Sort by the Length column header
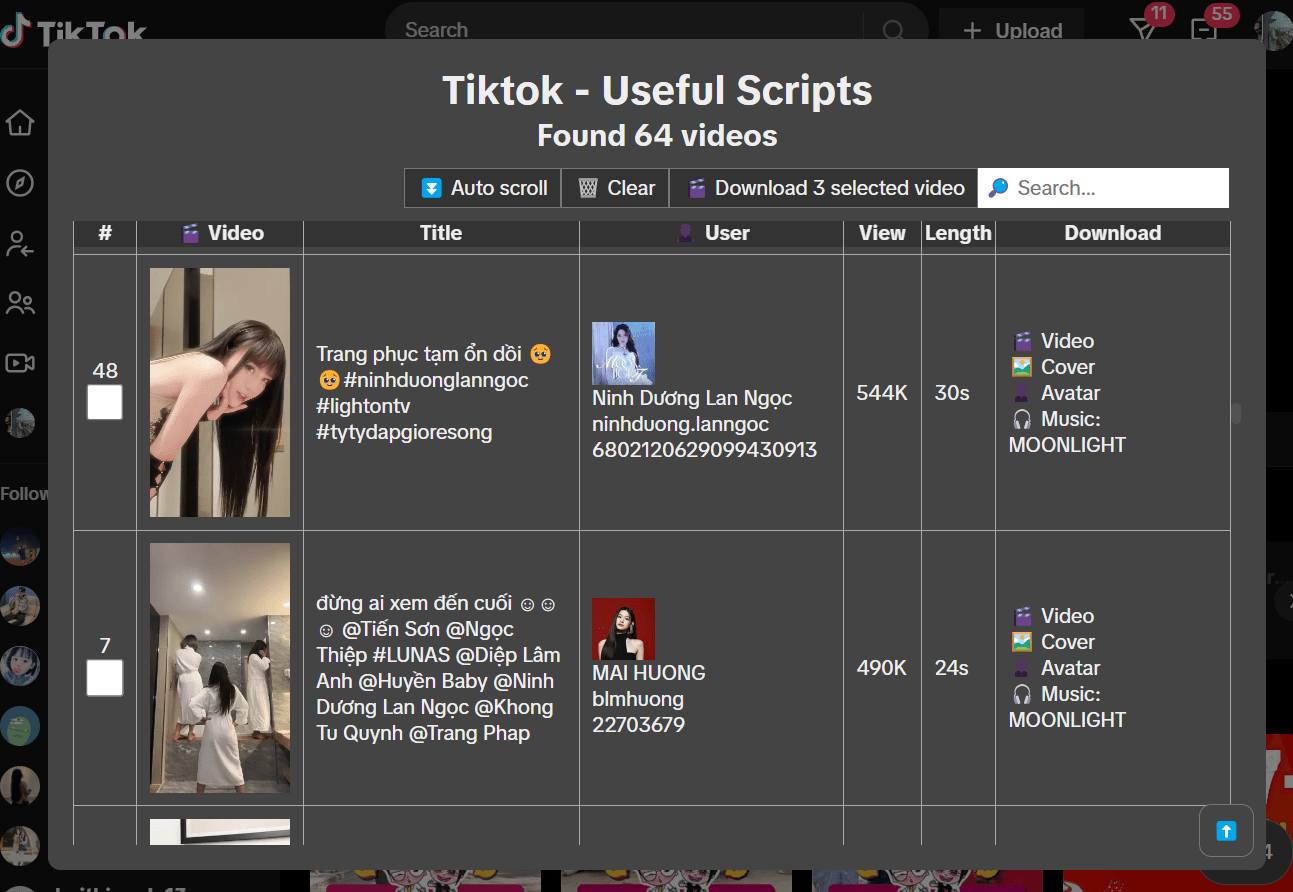The width and height of the screenshot is (1293, 892). [x=958, y=233]
